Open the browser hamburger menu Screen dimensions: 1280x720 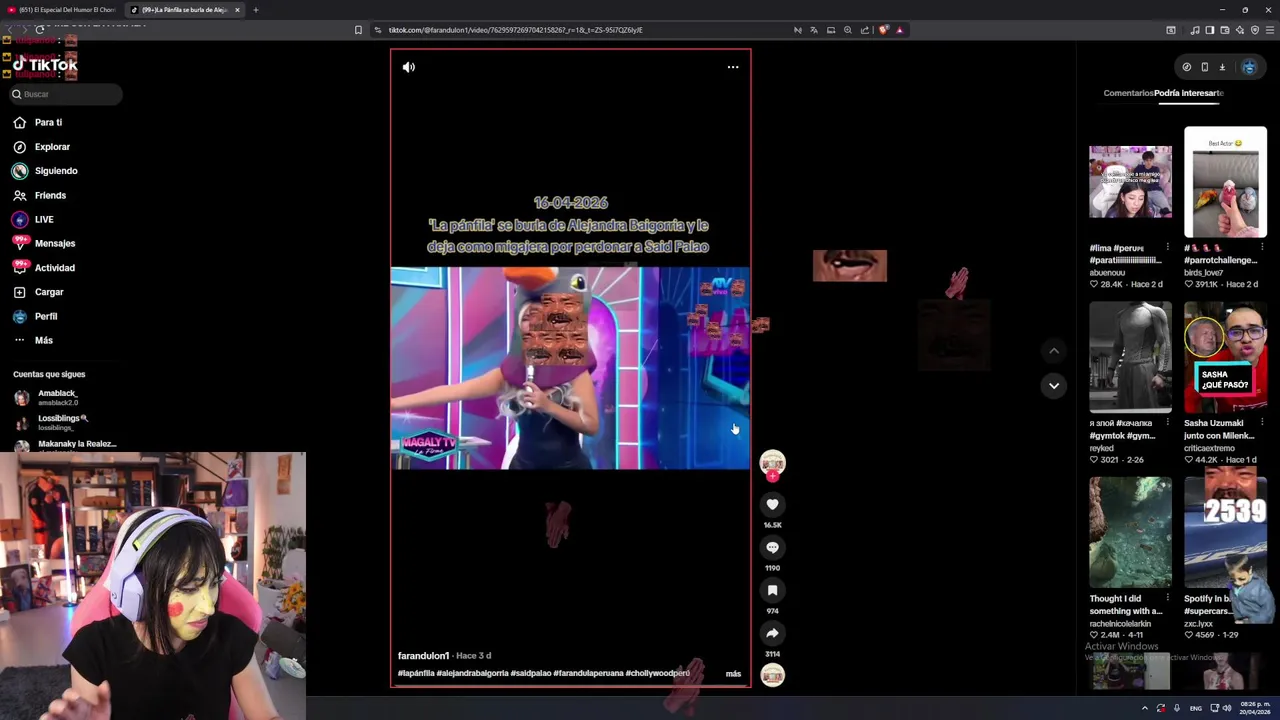[x=1269, y=30]
